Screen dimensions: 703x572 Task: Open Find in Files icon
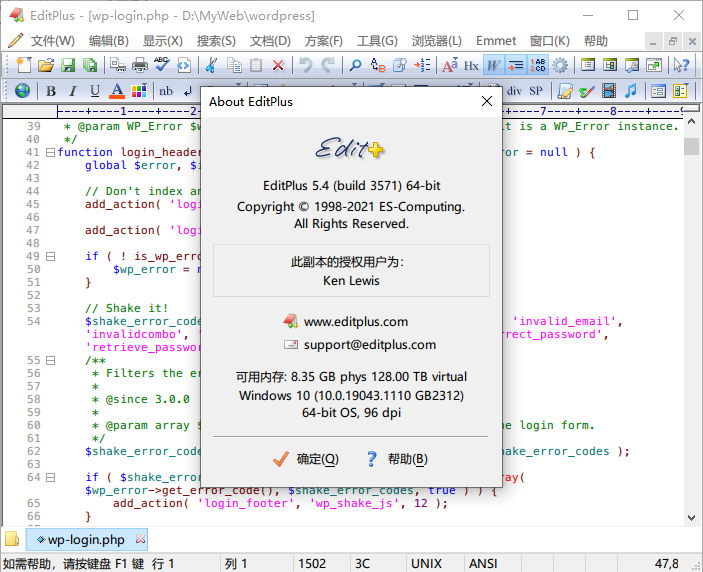pos(399,65)
